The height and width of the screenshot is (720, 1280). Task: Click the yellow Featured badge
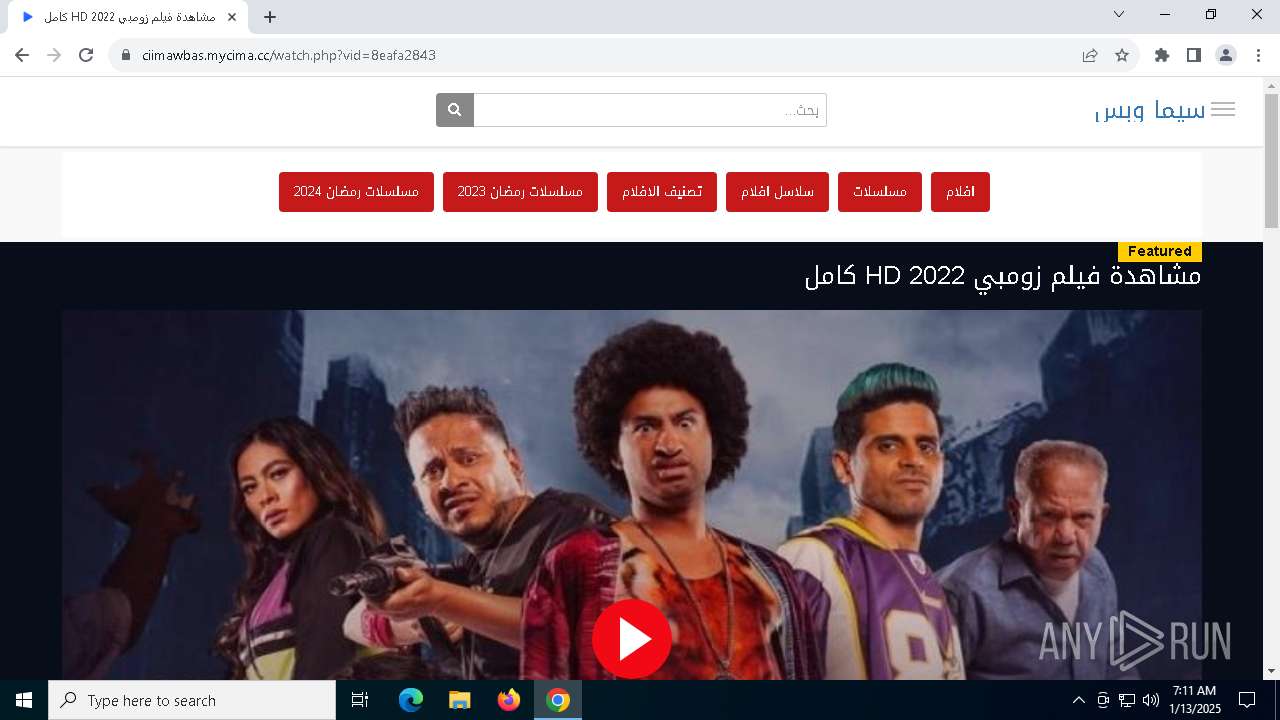[1160, 251]
